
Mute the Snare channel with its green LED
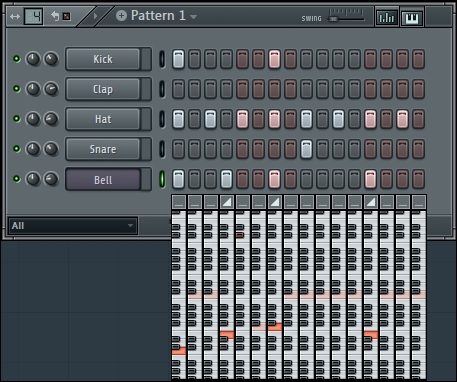coord(16,149)
